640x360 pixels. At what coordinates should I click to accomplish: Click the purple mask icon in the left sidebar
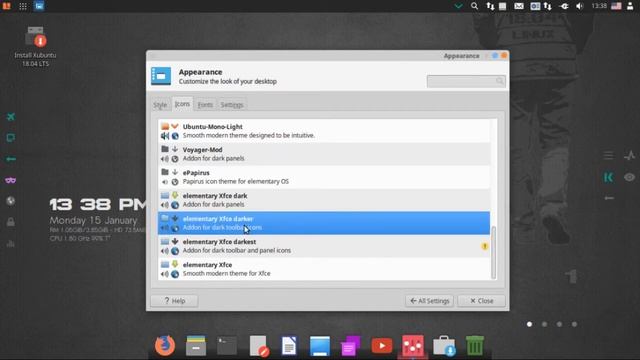(11, 180)
